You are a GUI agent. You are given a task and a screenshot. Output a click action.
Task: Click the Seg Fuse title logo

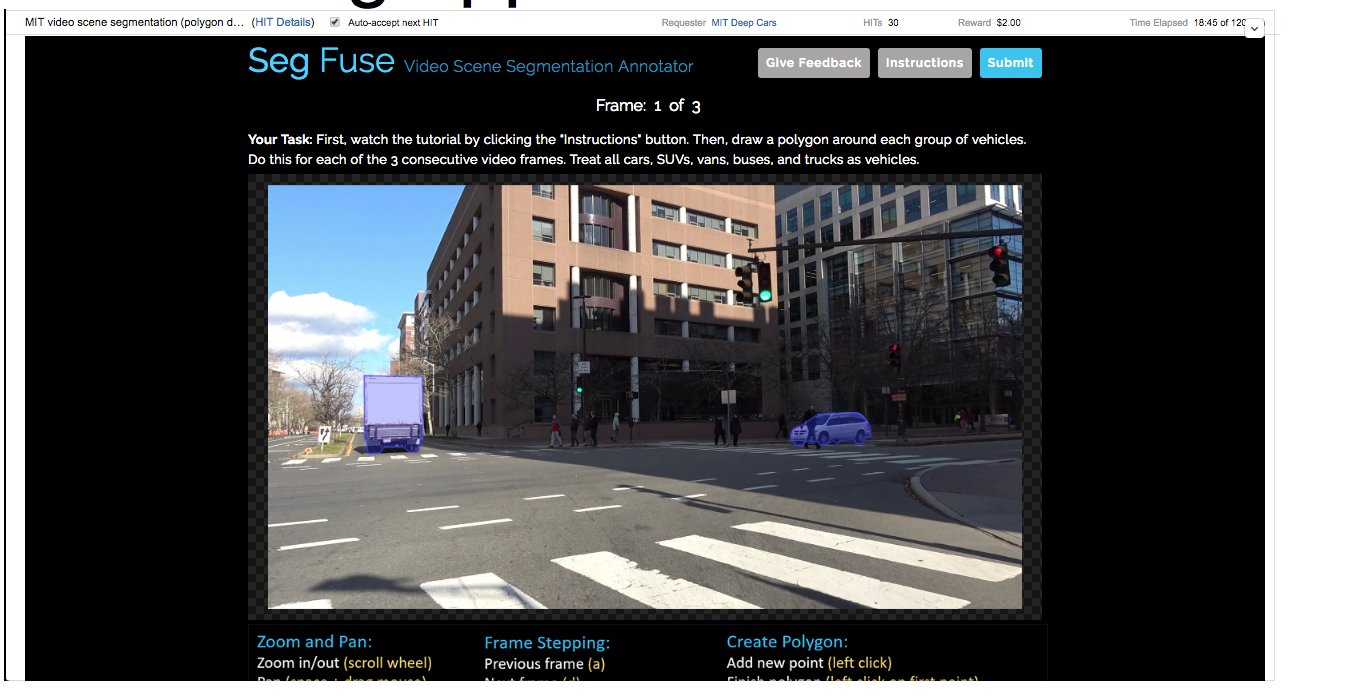(321, 61)
